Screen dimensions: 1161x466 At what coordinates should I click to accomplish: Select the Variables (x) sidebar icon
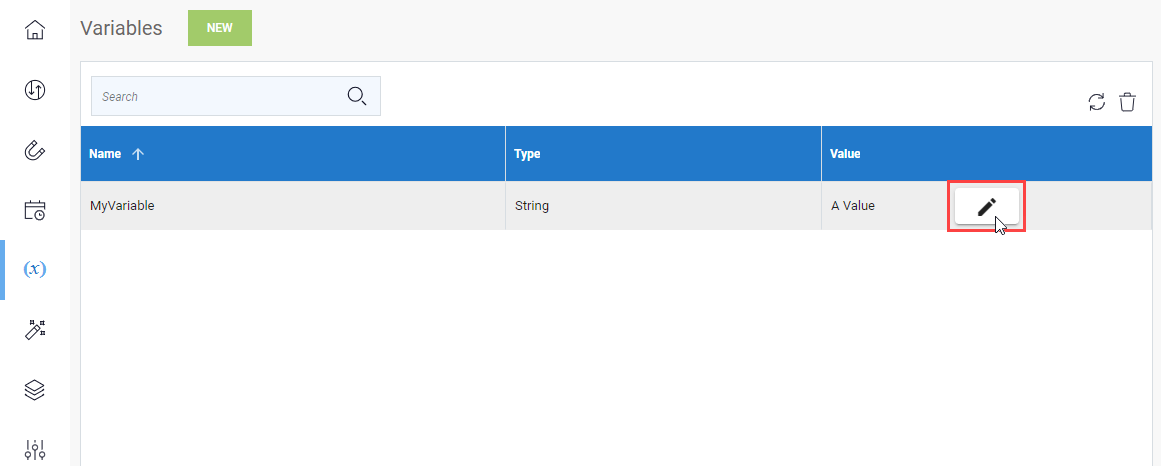34,269
